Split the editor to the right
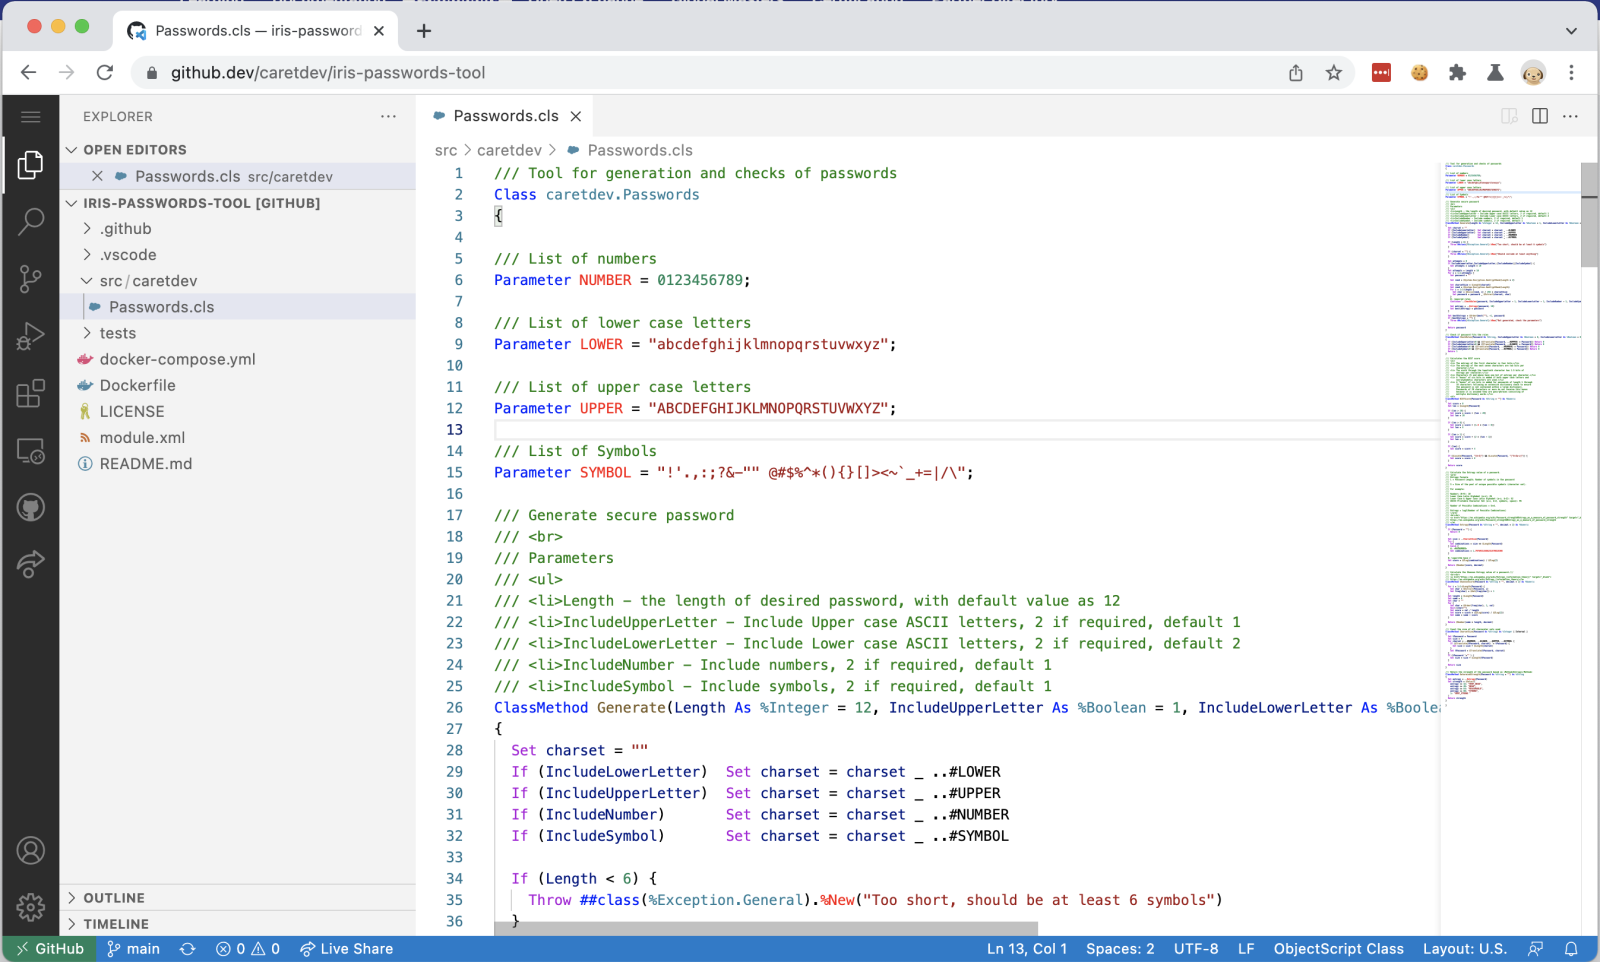The image size is (1600, 962). point(1540,116)
